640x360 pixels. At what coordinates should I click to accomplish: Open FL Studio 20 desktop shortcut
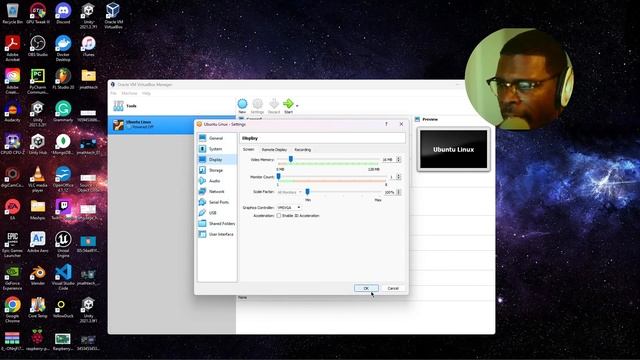coord(63,79)
